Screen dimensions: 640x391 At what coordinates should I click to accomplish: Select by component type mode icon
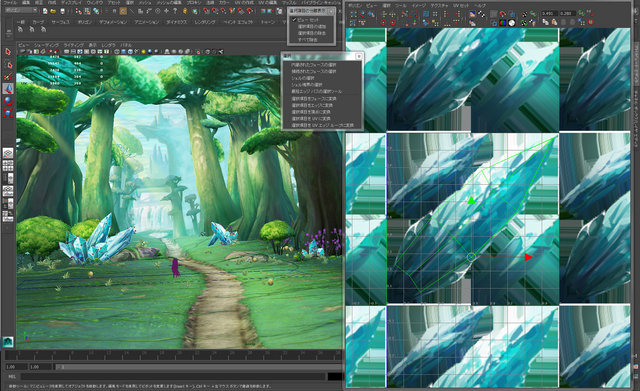96,11
